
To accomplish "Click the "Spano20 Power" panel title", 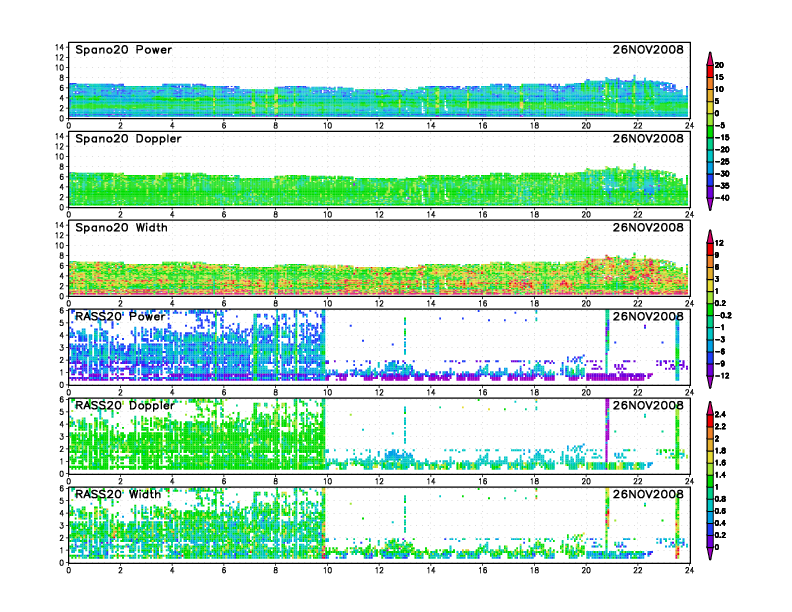I will pyautogui.click(x=123, y=50).
